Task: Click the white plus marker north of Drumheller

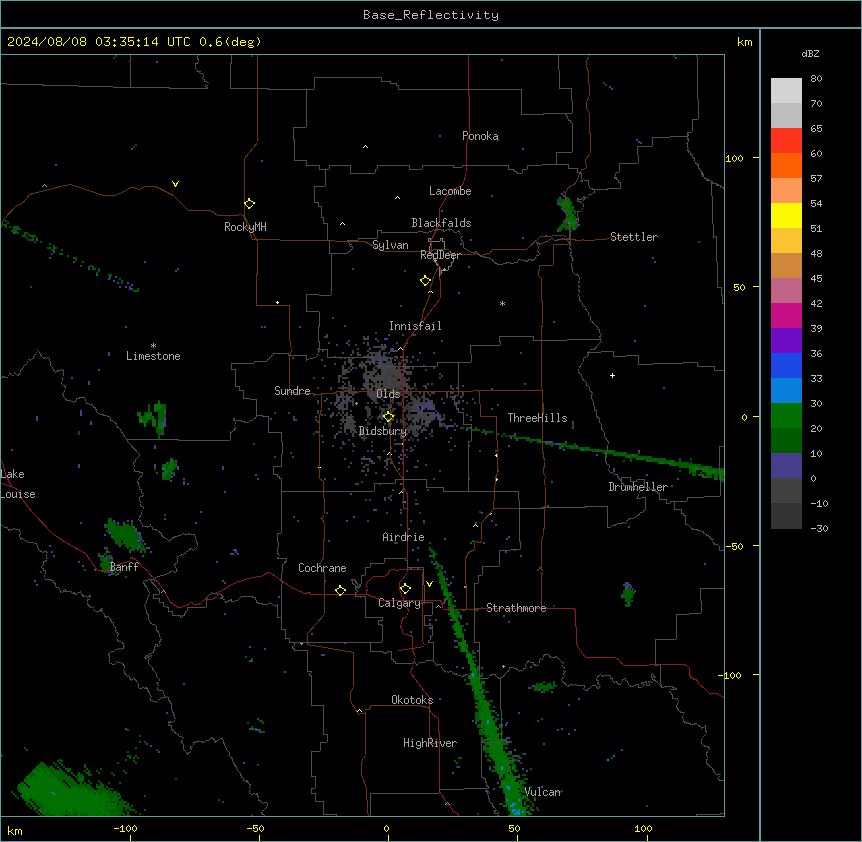Action: pyautogui.click(x=612, y=375)
